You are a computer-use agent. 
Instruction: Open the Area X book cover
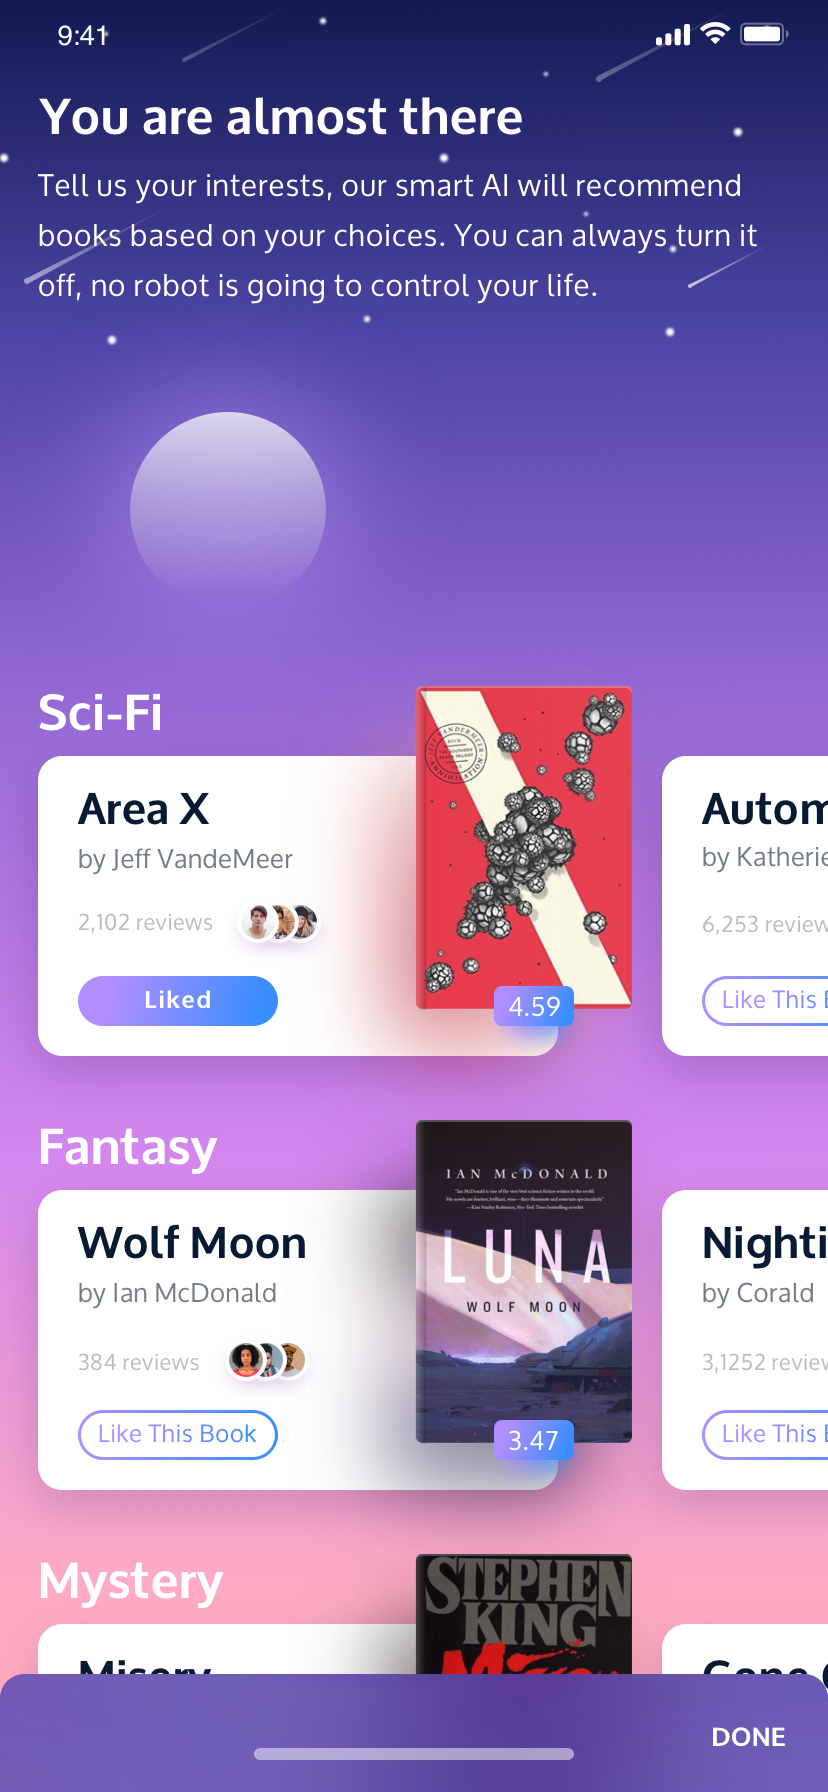tap(524, 847)
